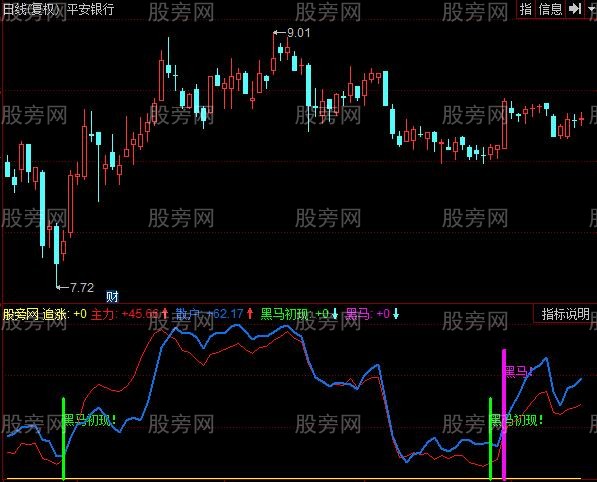Click the 指 indicator button
The width and height of the screenshot is (597, 482).
tap(526, 9)
